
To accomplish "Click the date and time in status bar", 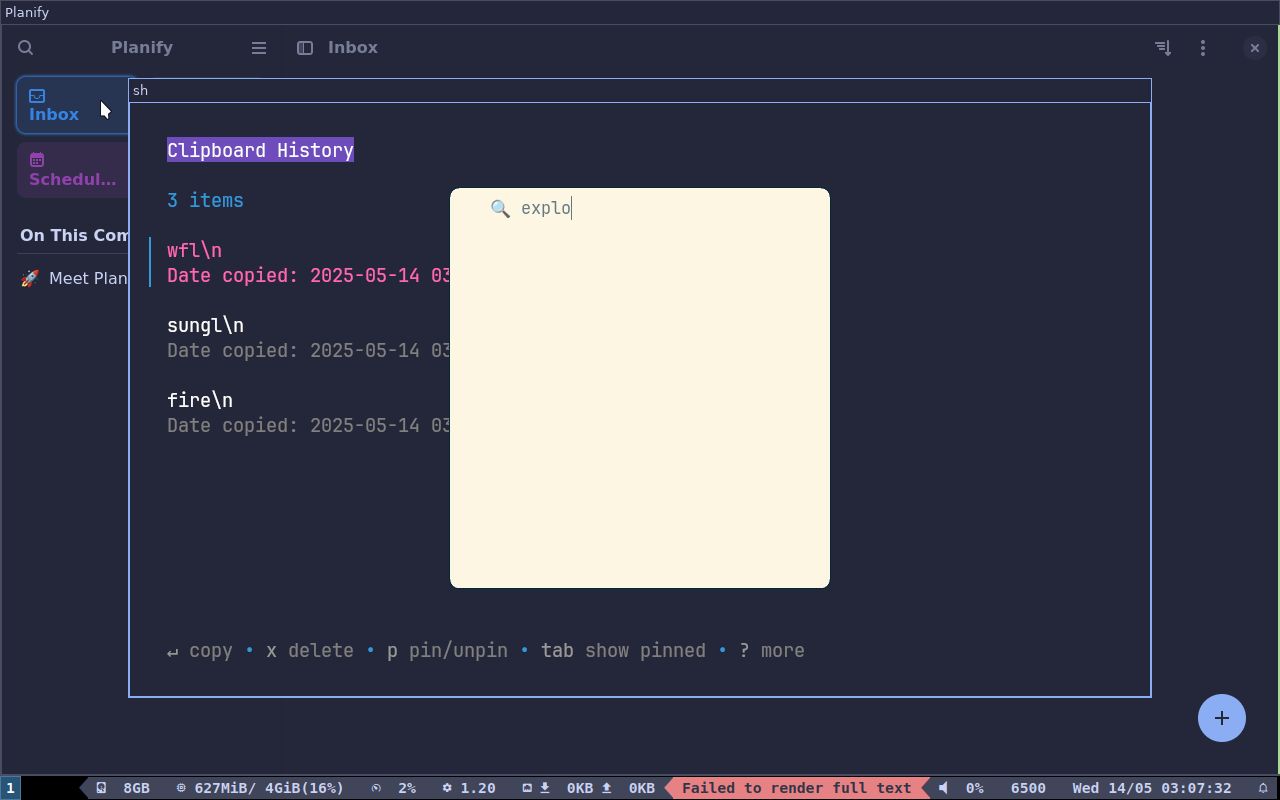I will pyautogui.click(x=1152, y=788).
